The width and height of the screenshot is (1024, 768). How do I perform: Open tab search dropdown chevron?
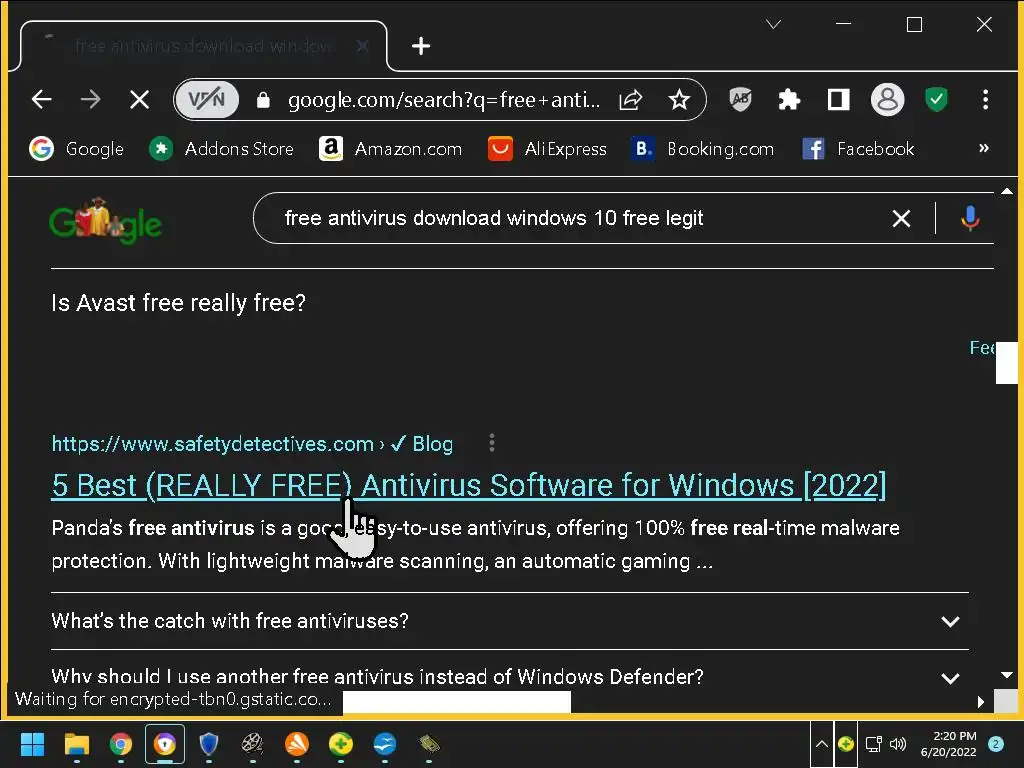773,25
